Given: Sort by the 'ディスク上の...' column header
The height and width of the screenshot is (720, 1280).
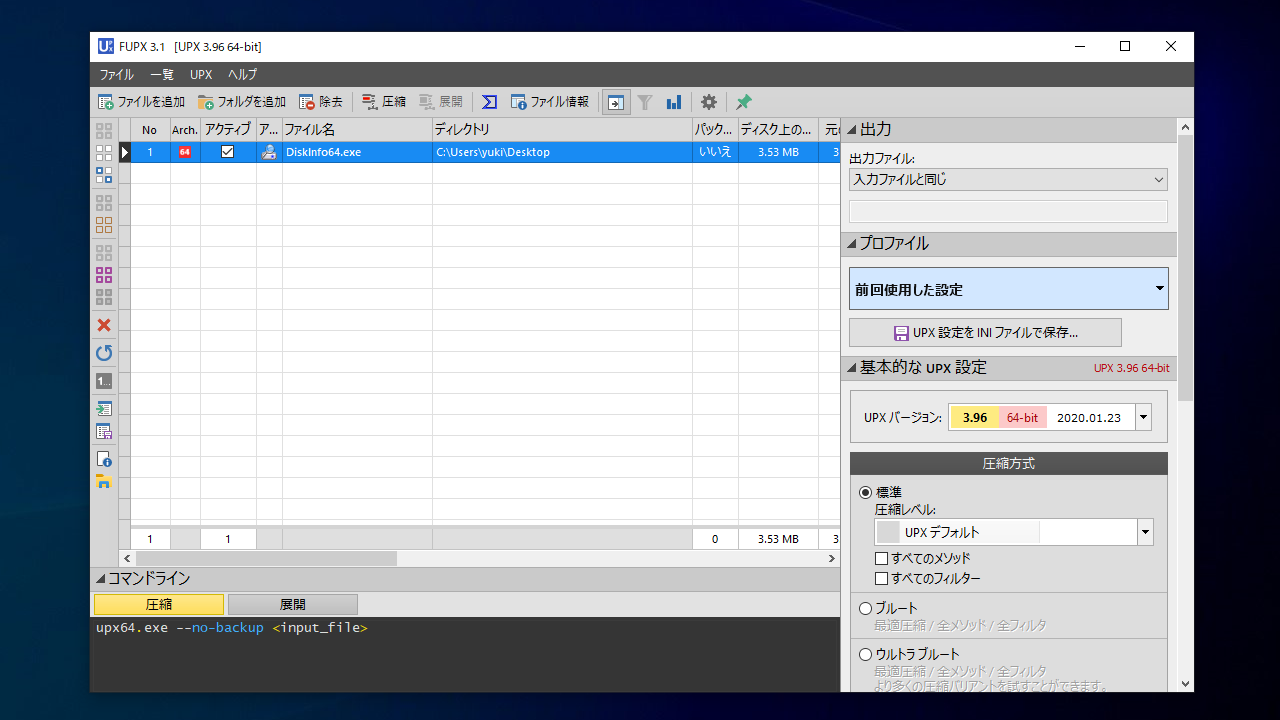Looking at the screenshot, I should pyautogui.click(x=778, y=130).
